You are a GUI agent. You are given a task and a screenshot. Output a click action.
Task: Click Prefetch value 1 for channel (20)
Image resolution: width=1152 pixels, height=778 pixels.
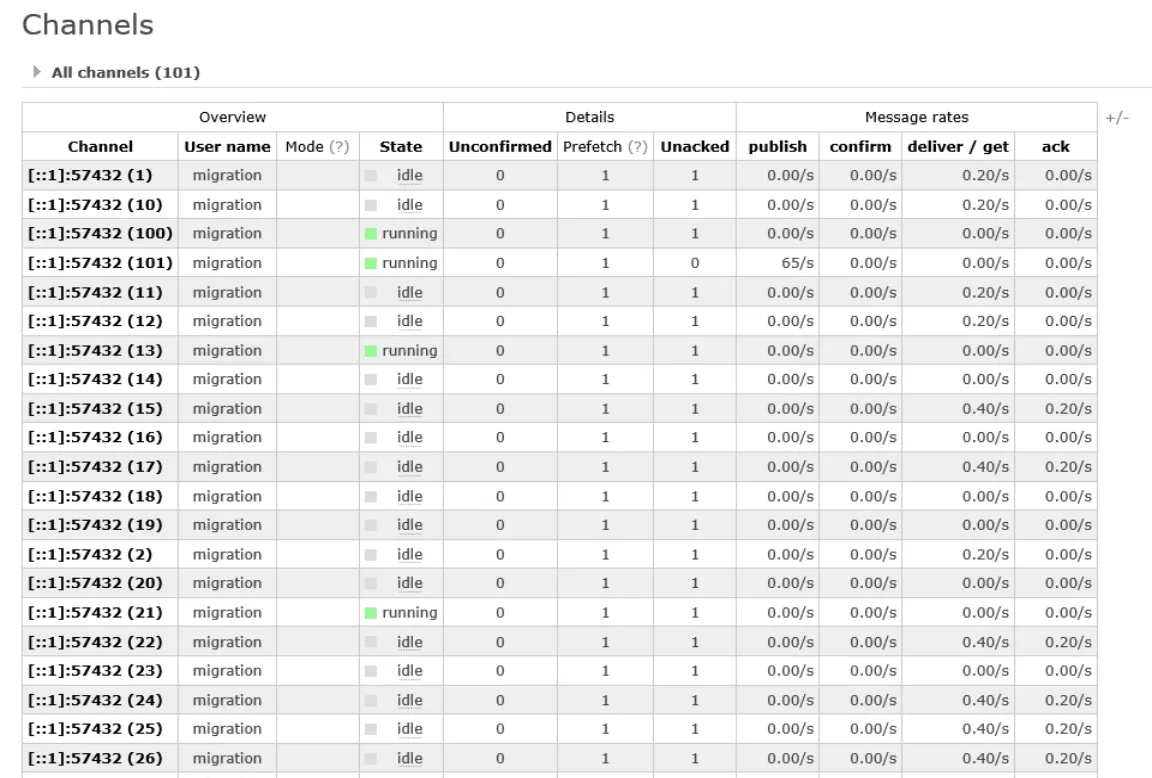(x=605, y=583)
